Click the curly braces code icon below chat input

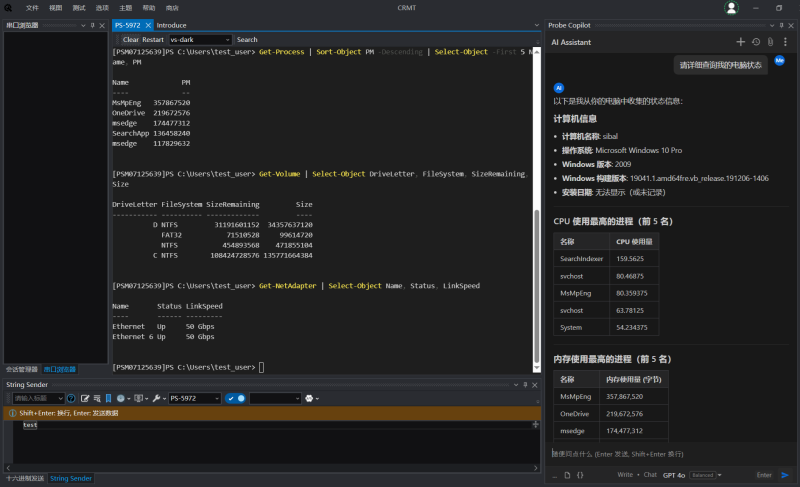(x=580, y=475)
